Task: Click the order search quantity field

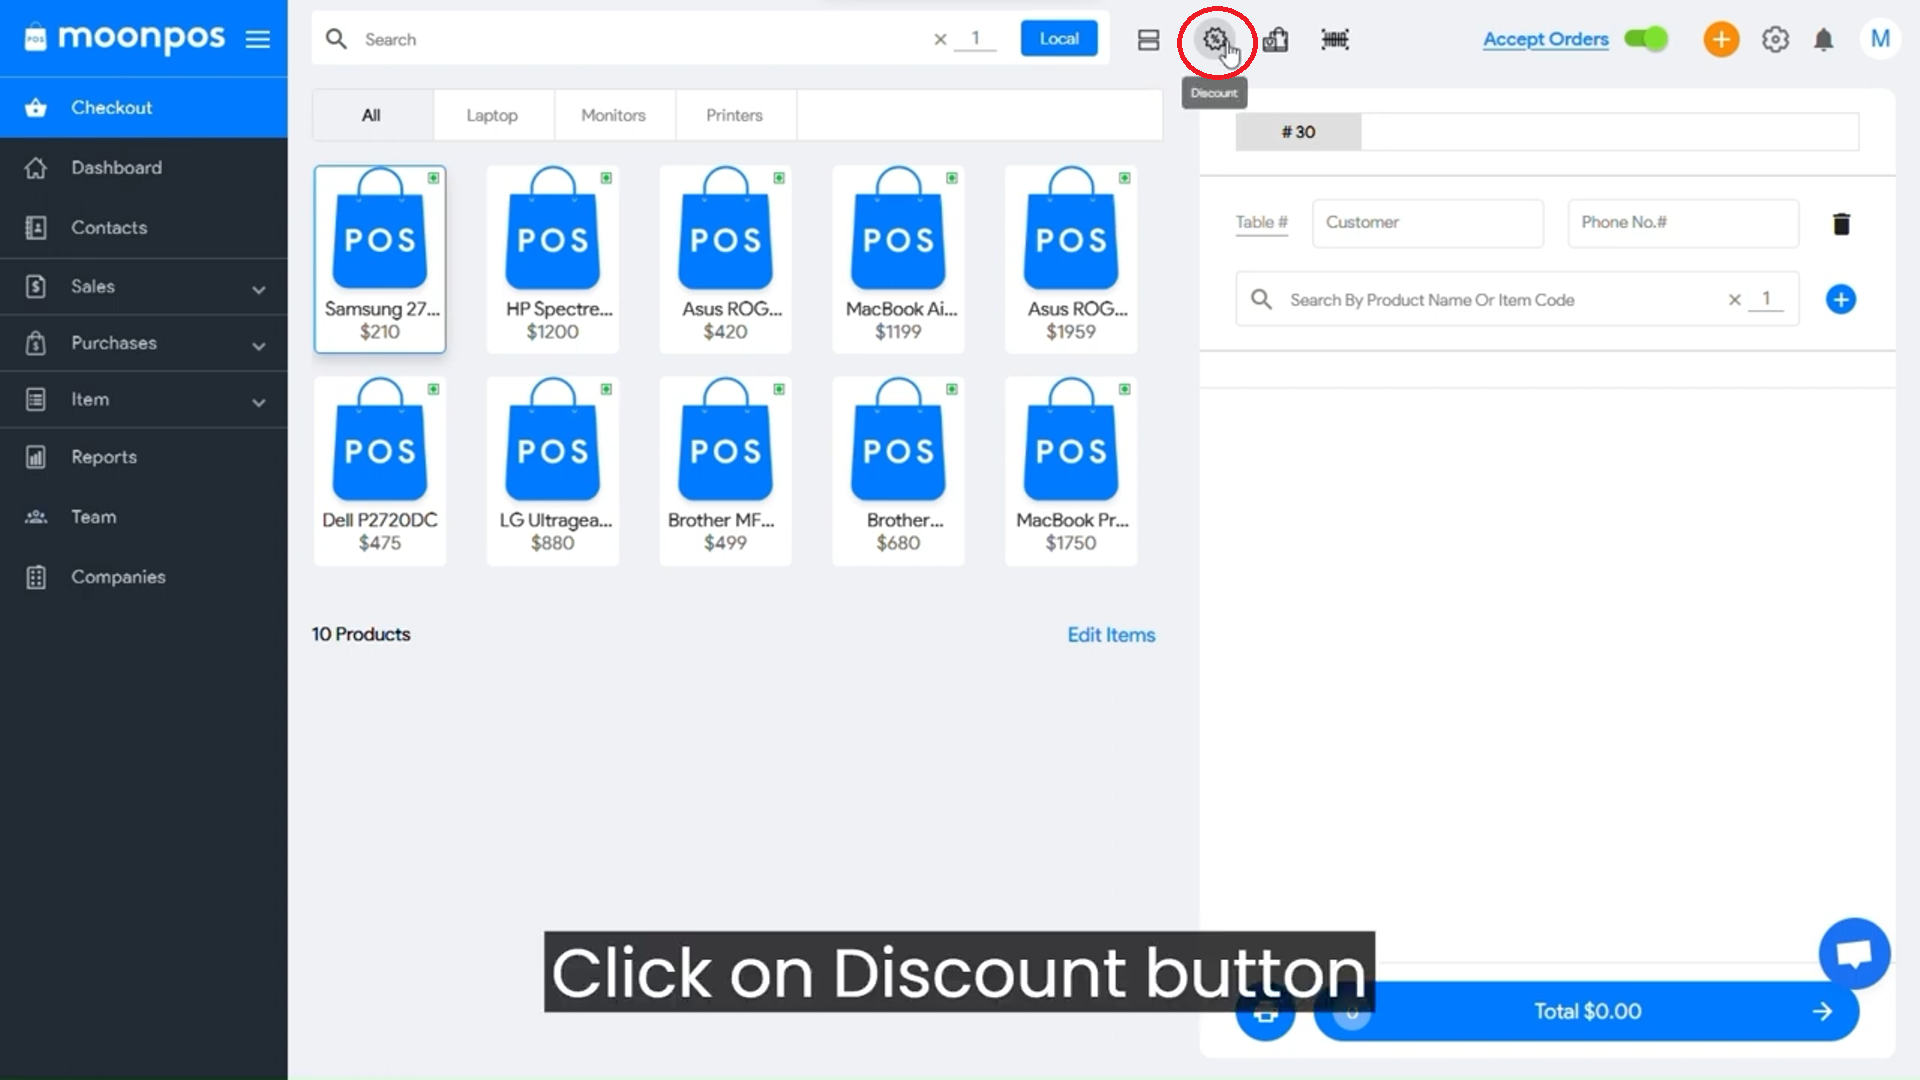Action: pyautogui.click(x=1766, y=299)
